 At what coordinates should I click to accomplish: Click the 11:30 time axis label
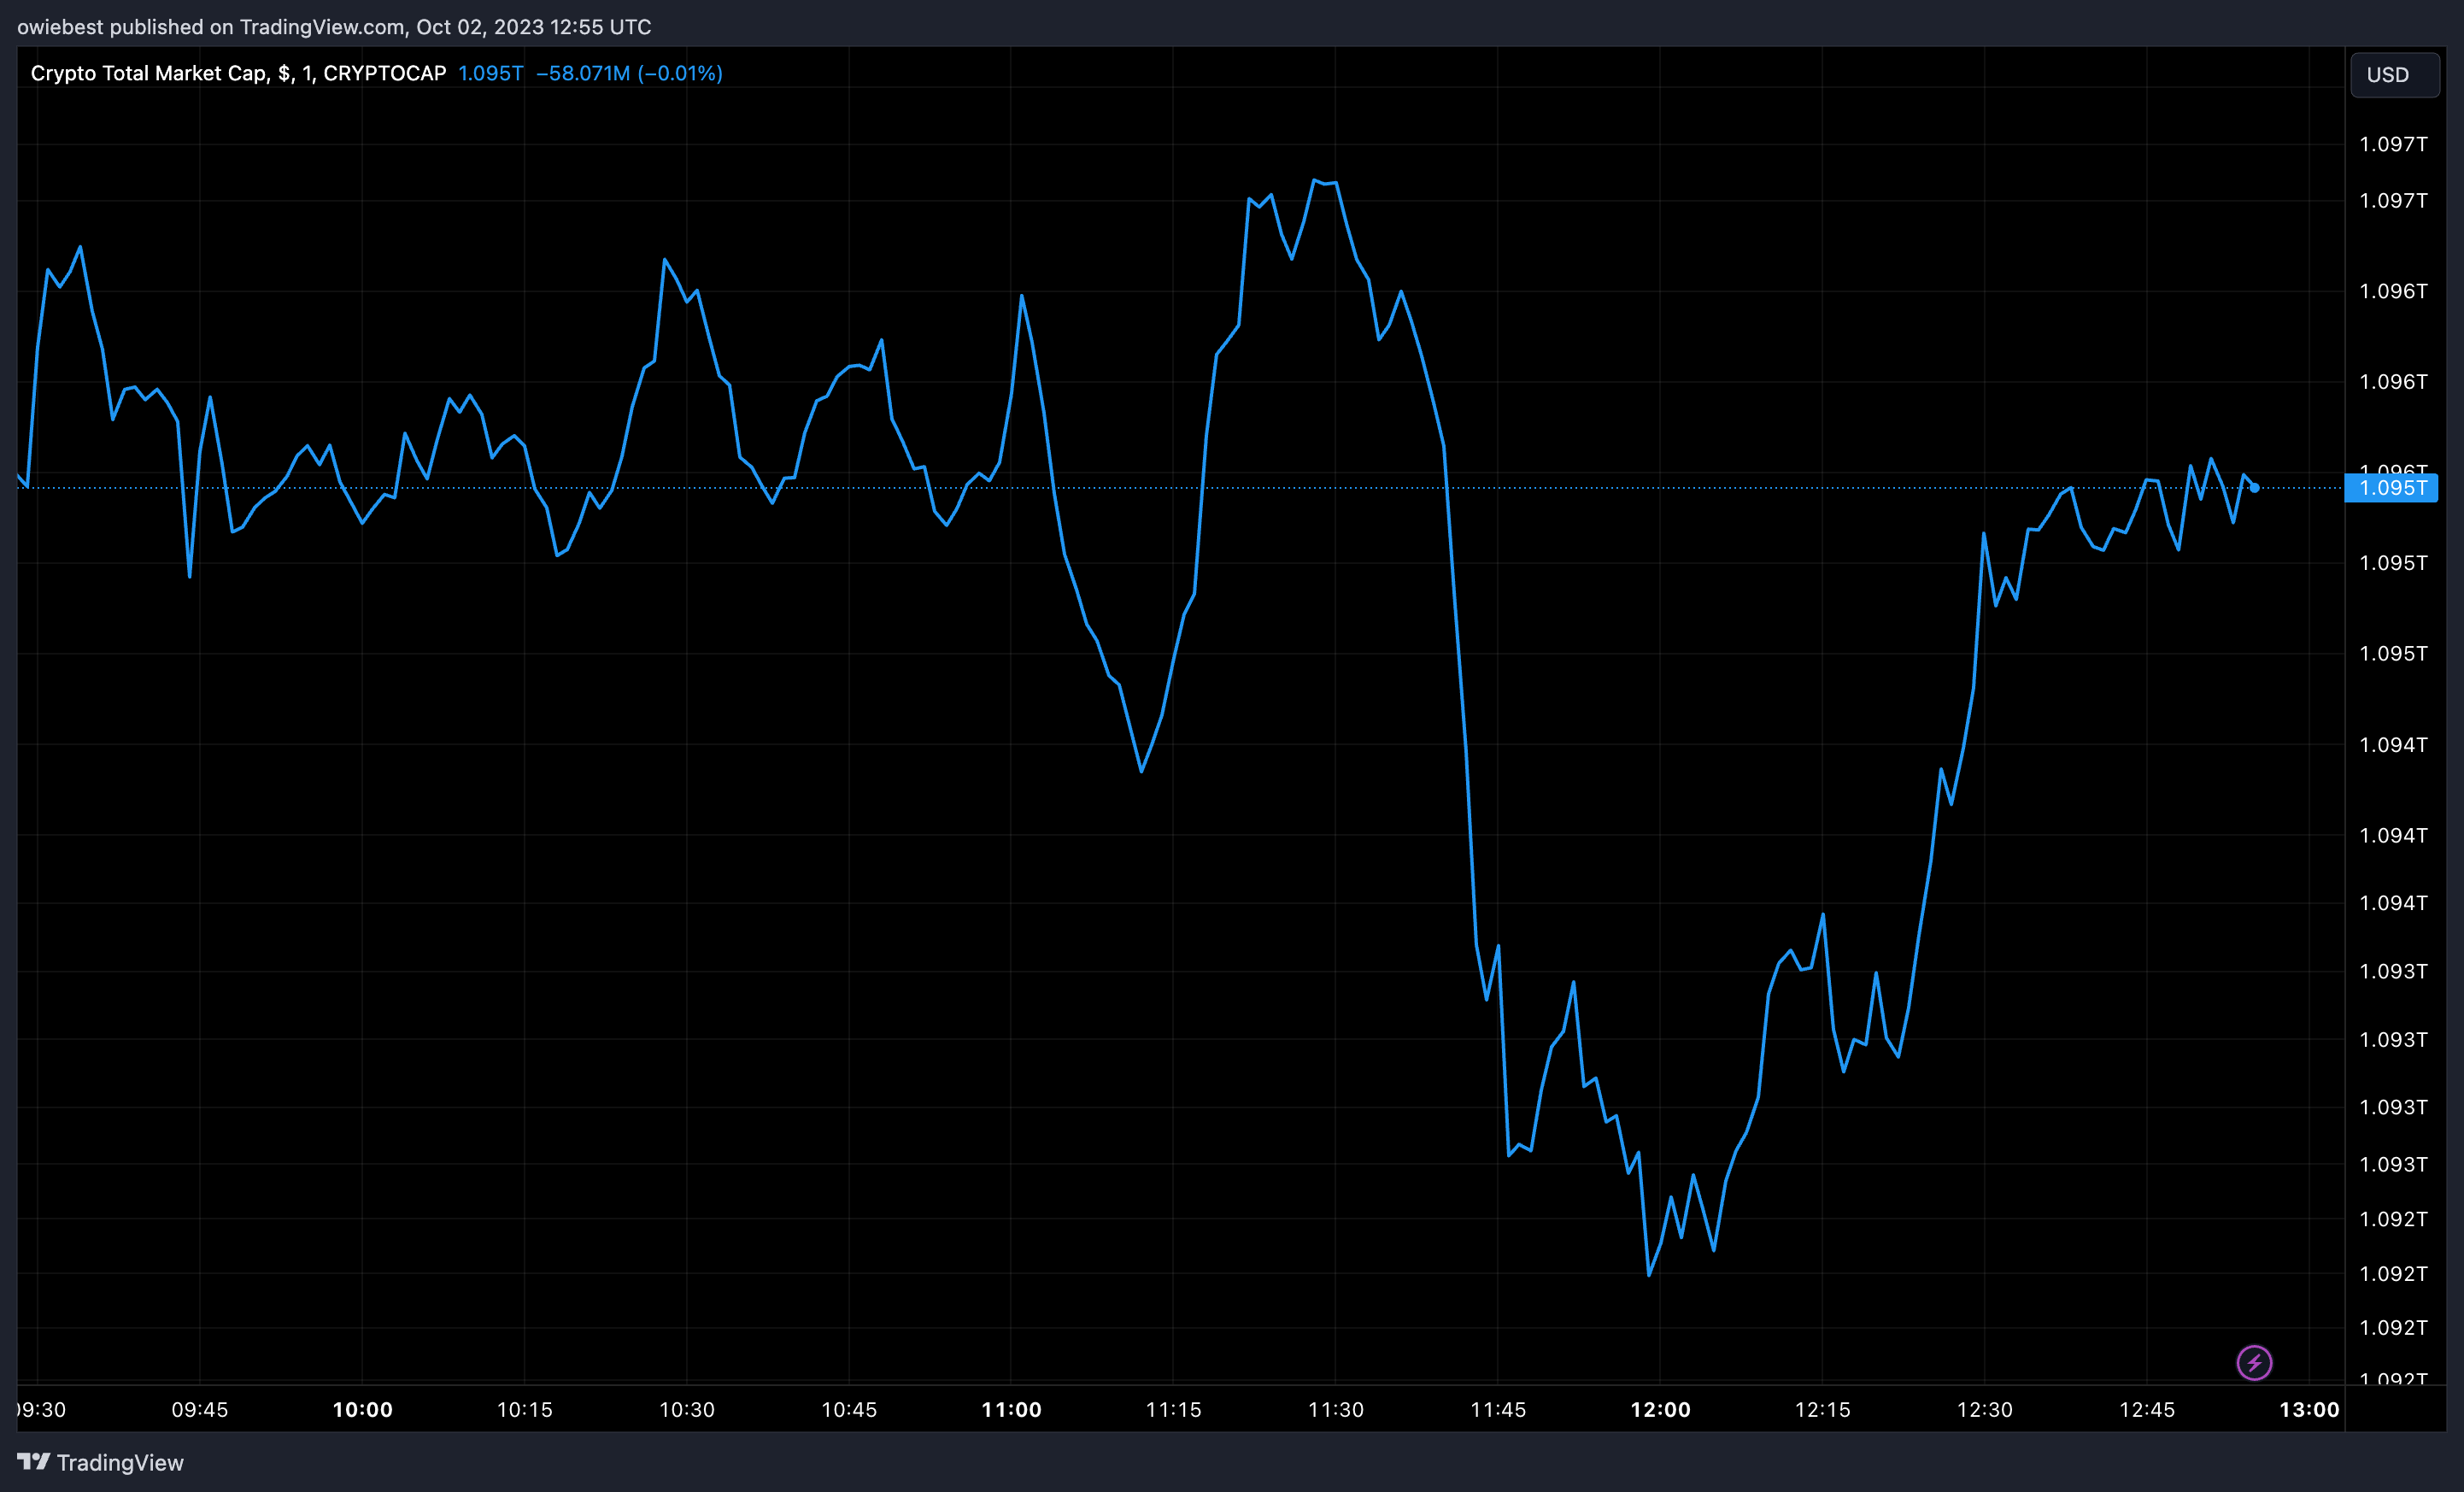click(x=1336, y=1410)
